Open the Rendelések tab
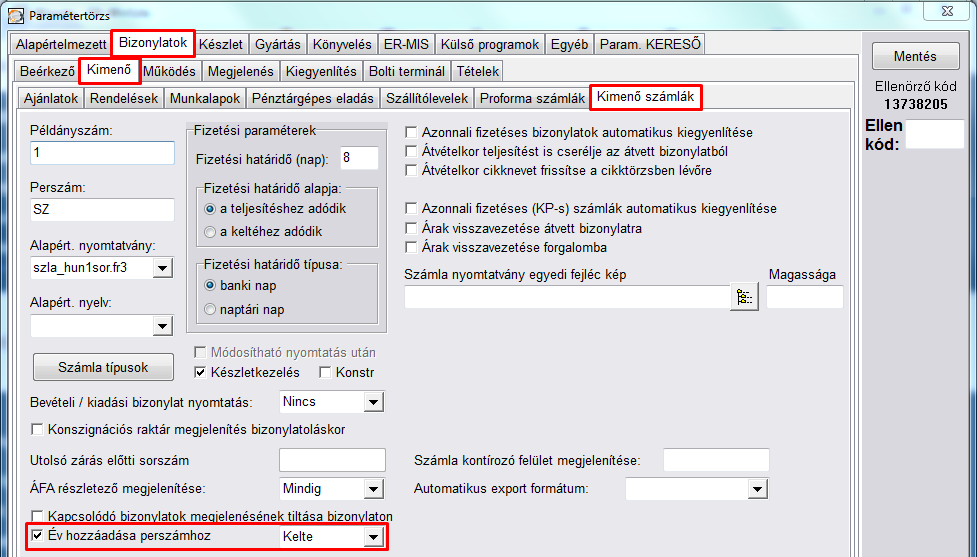This screenshot has width=977, height=557. point(124,98)
